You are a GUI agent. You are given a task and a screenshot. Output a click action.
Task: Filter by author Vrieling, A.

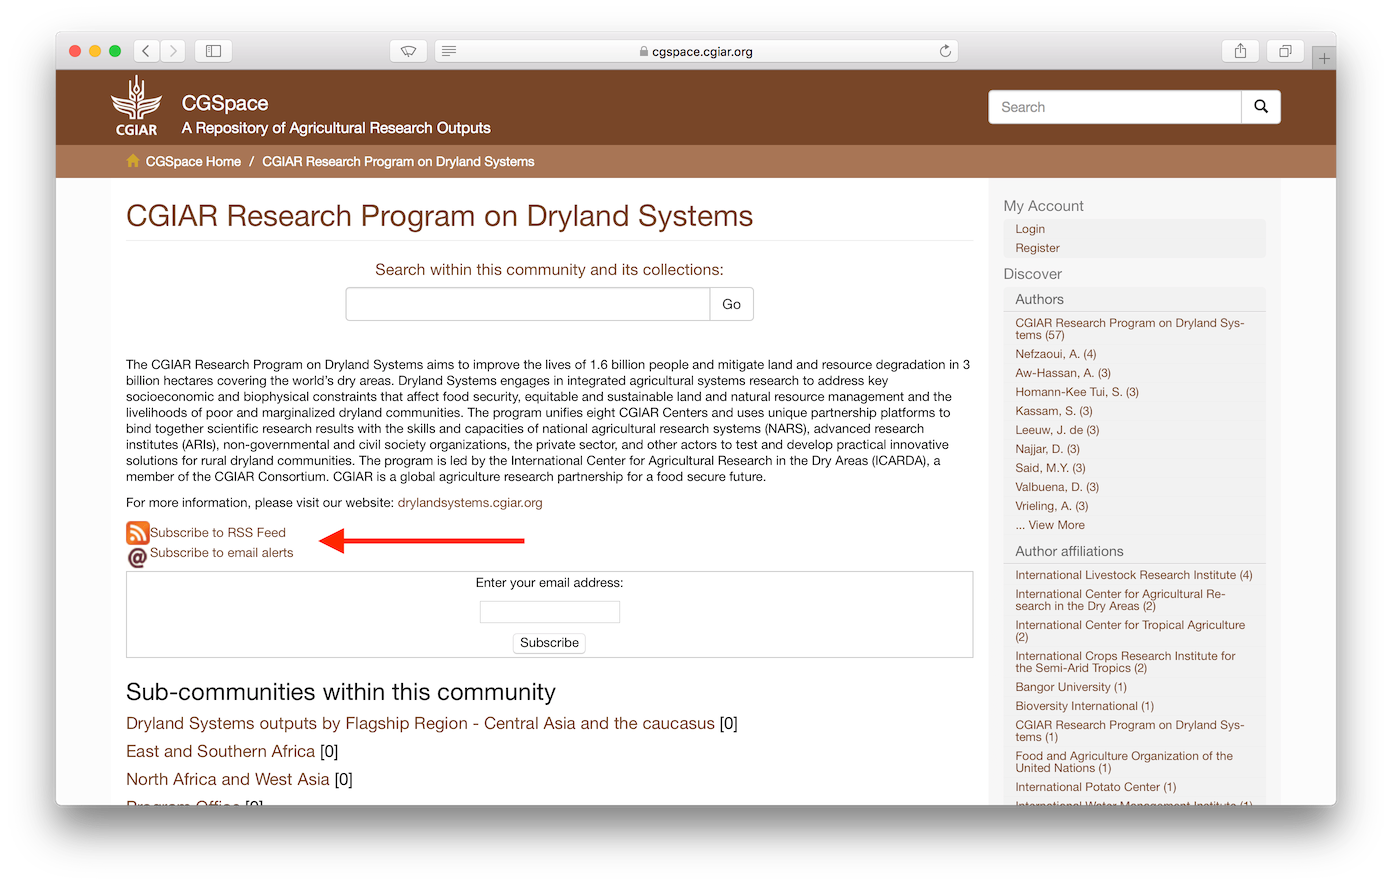pos(1052,506)
